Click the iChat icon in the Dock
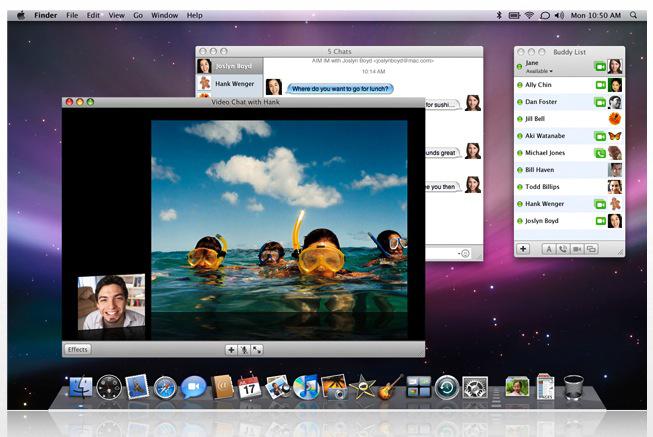Viewport: 653px width, 437px height. tap(194, 387)
